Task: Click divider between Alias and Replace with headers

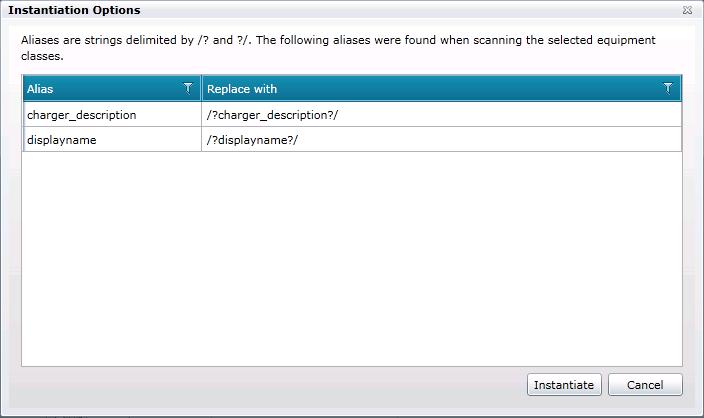Action: pos(202,89)
